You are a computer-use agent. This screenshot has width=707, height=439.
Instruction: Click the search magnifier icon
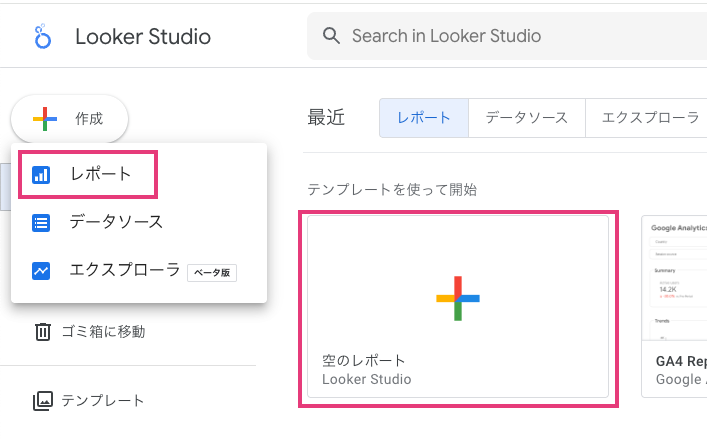[x=332, y=37]
